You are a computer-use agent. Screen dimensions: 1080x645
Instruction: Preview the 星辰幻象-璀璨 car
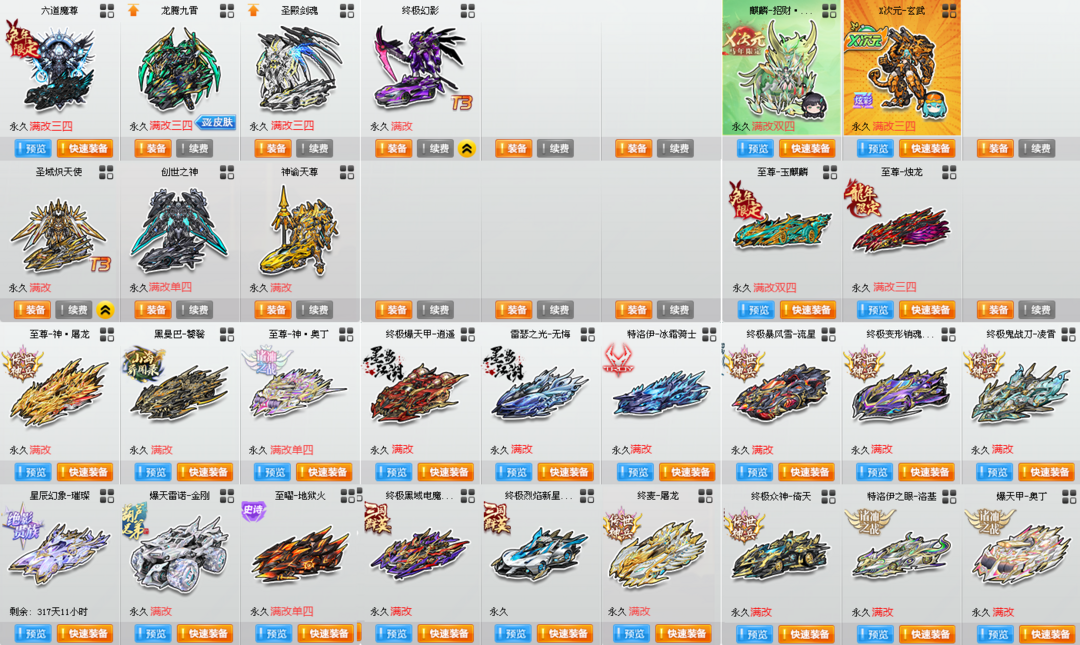click(x=32, y=633)
